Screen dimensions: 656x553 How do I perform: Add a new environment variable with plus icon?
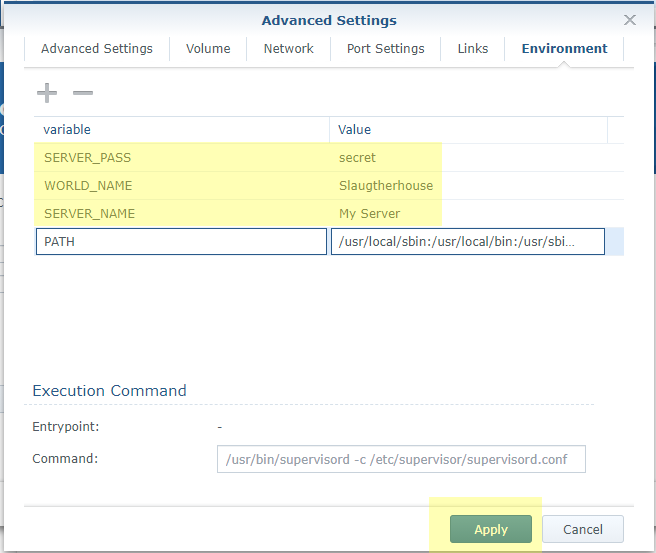47,93
